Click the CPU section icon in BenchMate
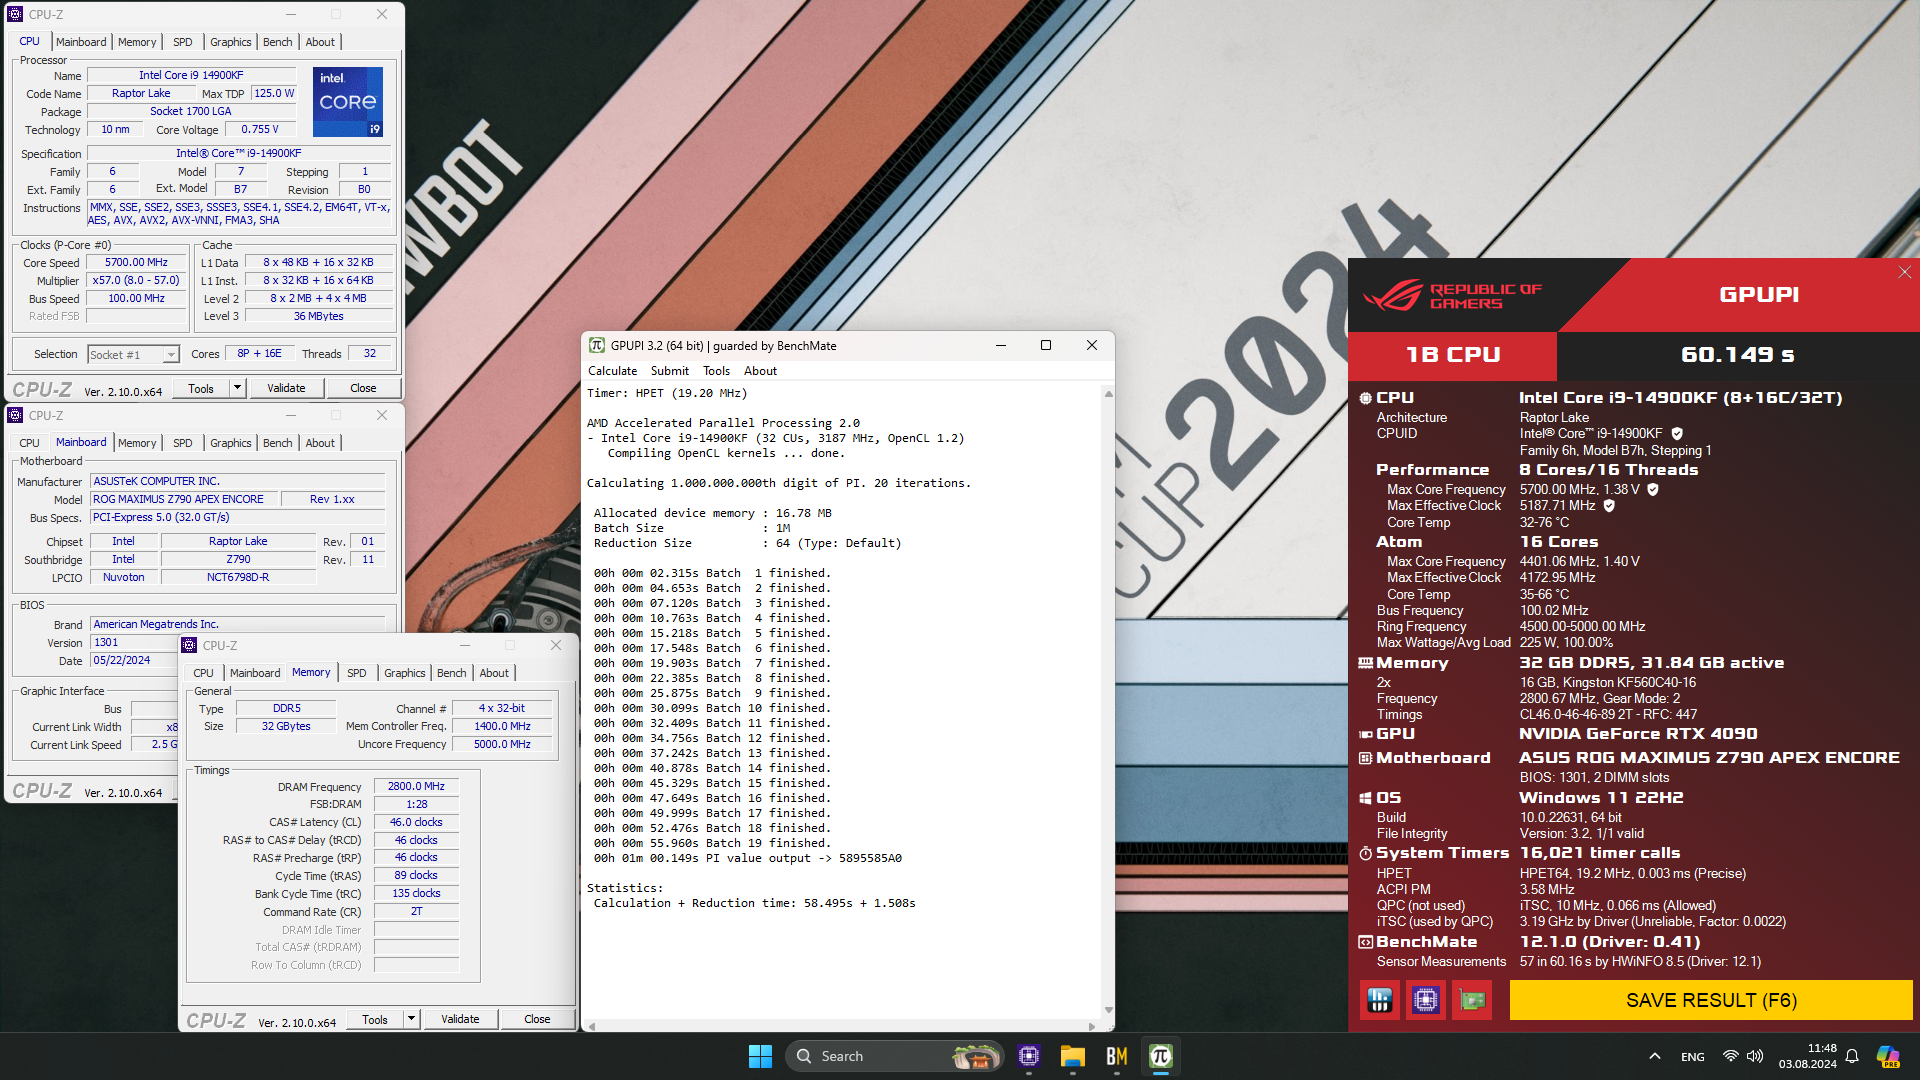 point(1365,398)
